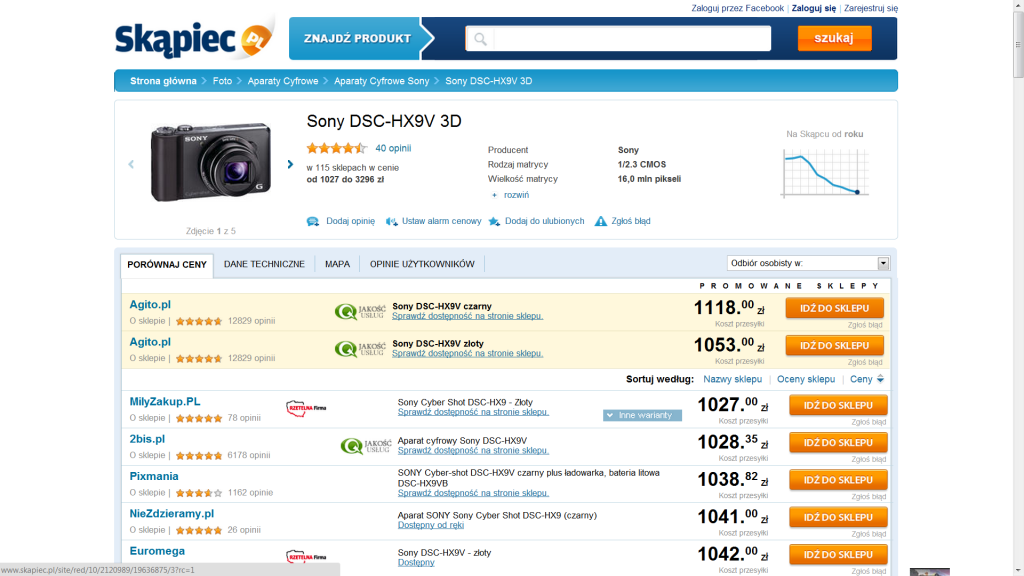Image resolution: width=1024 pixels, height=576 pixels.
Task: Click Jakość Usług badge for 2bis.pl
Action: (x=366, y=446)
